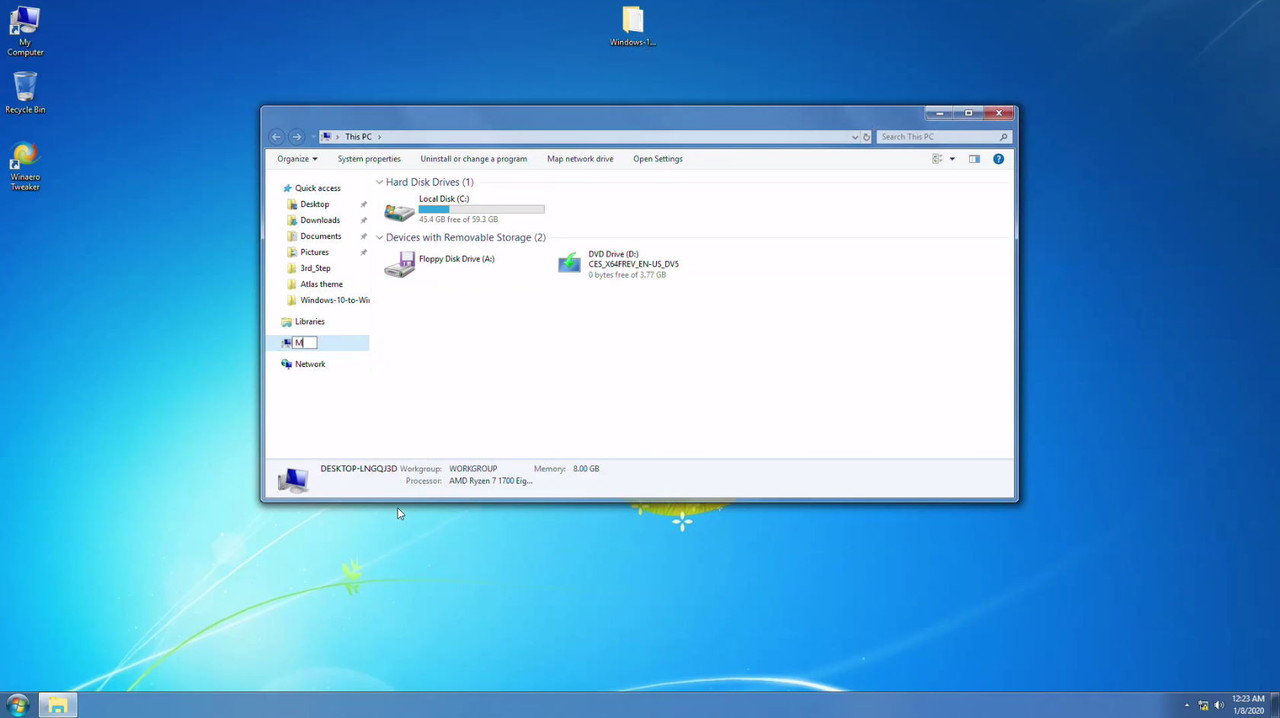1280x718 pixels.
Task: Toggle the preview pane icon
Action: pos(974,159)
